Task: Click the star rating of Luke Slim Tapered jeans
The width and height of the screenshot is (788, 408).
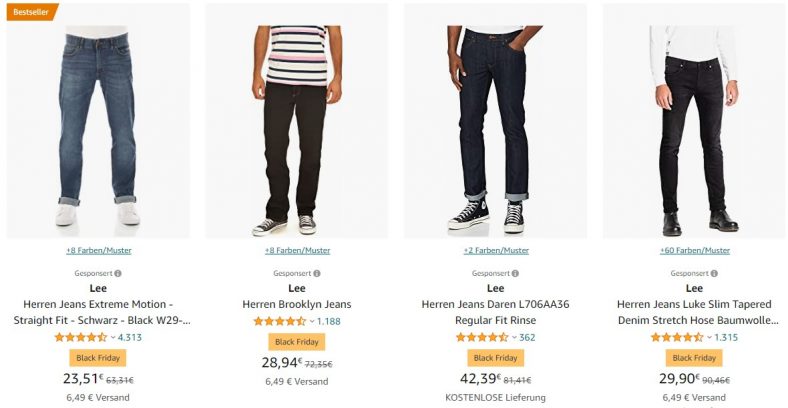Action: pyautogui.click(x=677, y=338)
